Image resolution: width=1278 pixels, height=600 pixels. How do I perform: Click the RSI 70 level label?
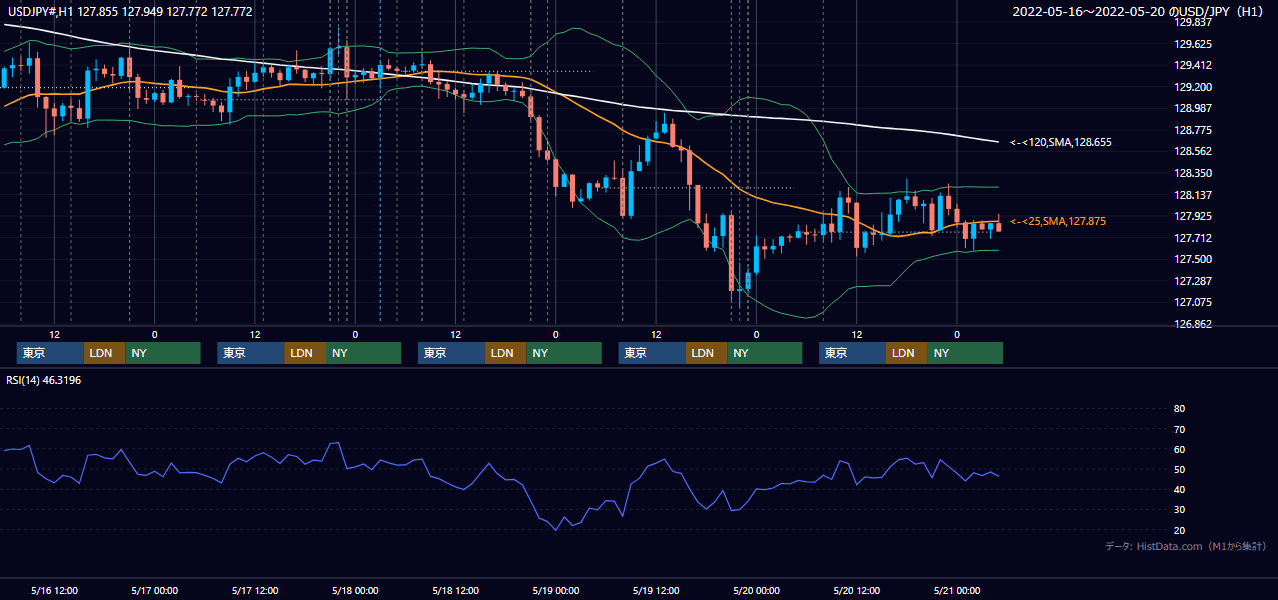tap(1179, 429)
